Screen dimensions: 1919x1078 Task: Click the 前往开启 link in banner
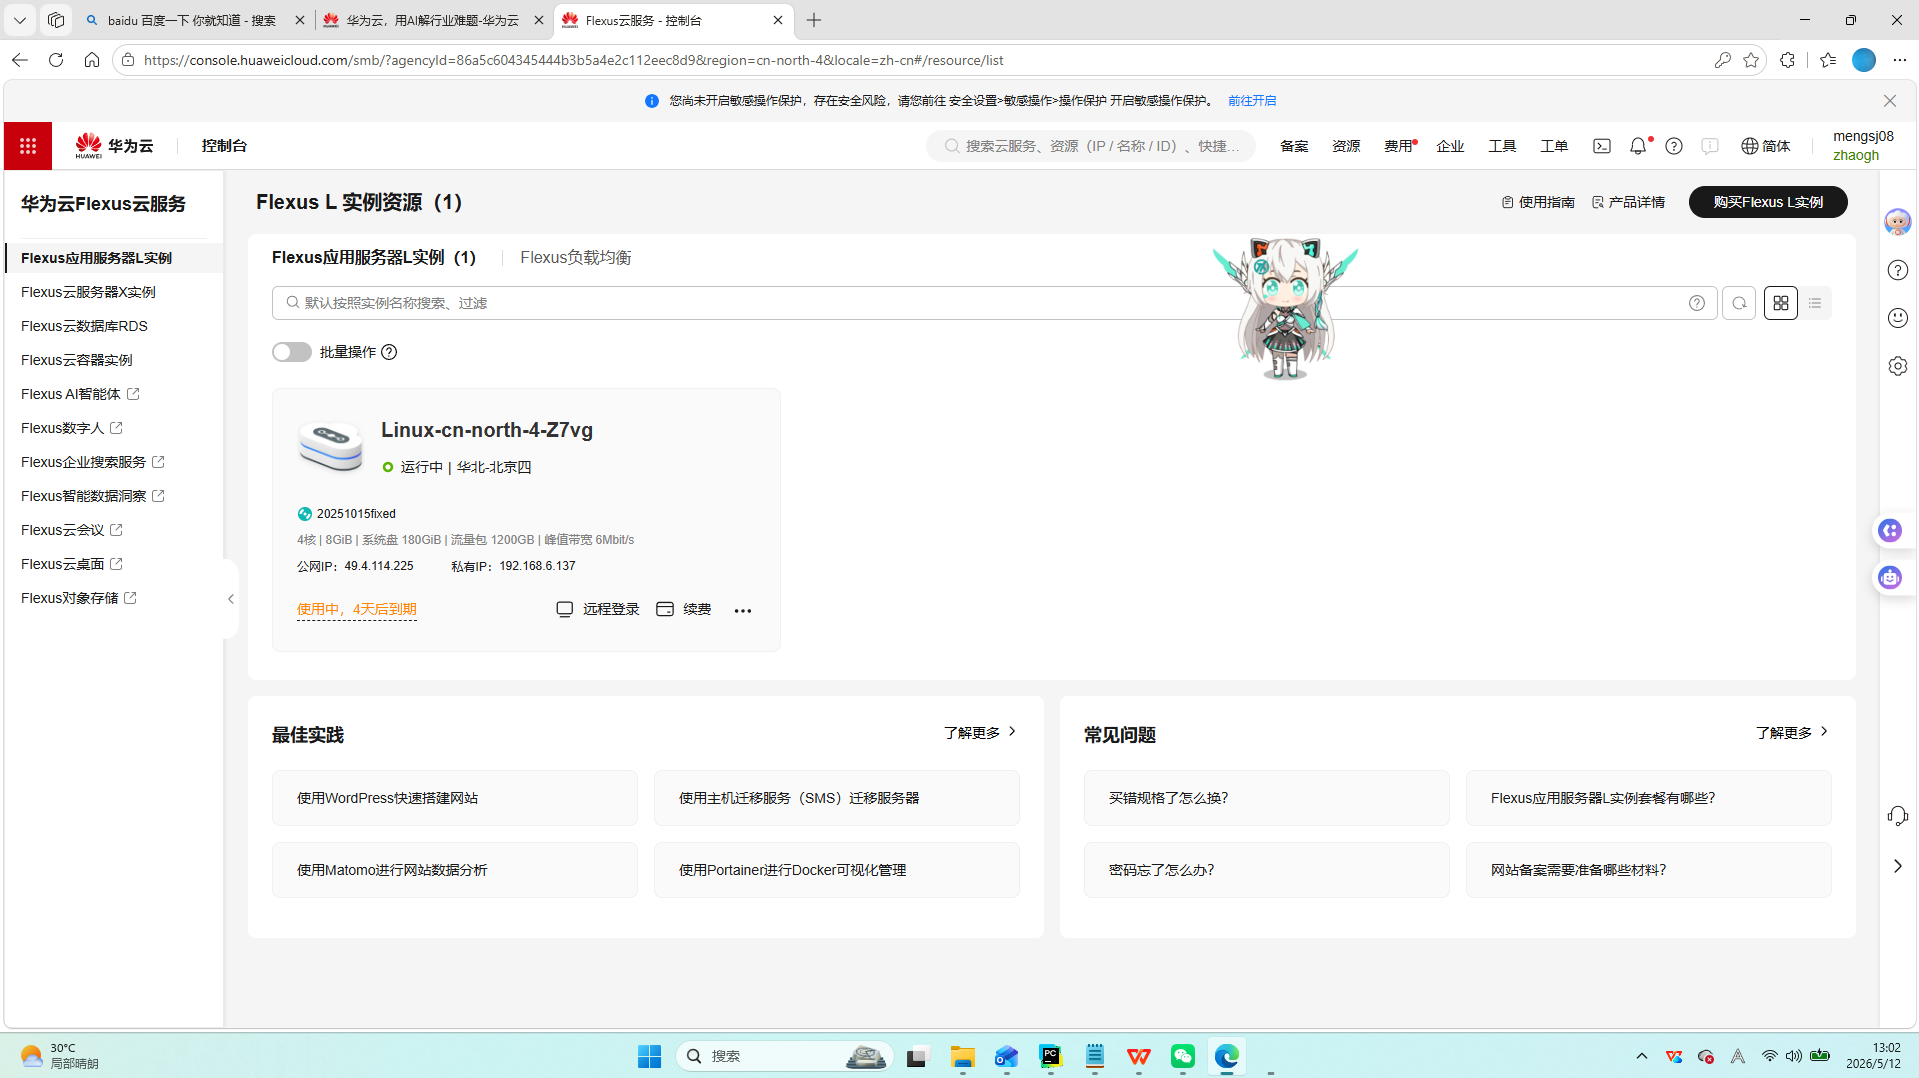[1252, 101]
